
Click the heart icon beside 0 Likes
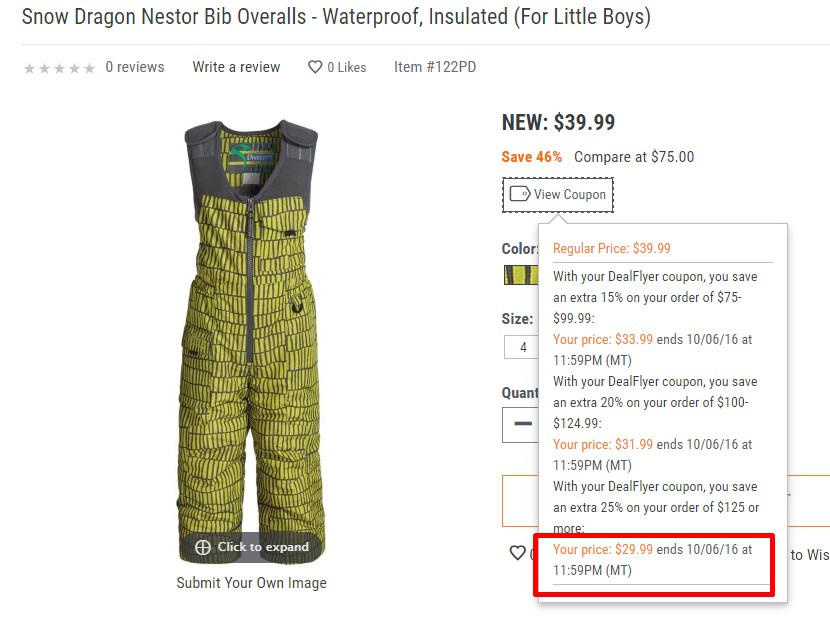[315, 67]
